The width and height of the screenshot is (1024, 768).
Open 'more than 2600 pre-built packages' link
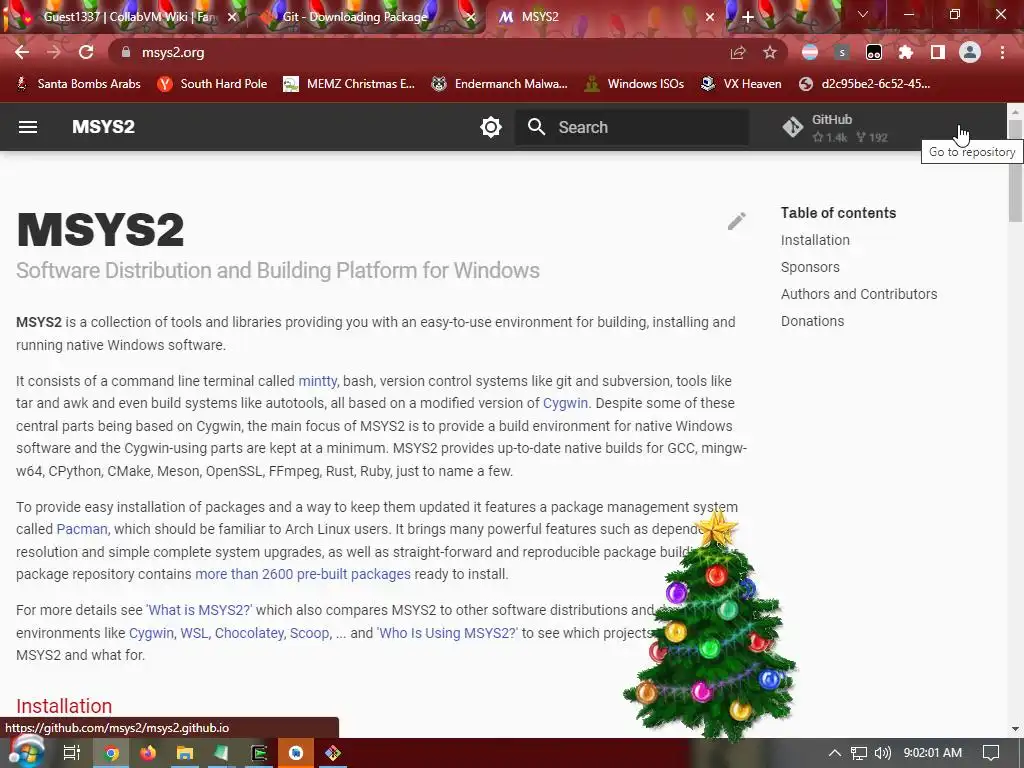303,574
